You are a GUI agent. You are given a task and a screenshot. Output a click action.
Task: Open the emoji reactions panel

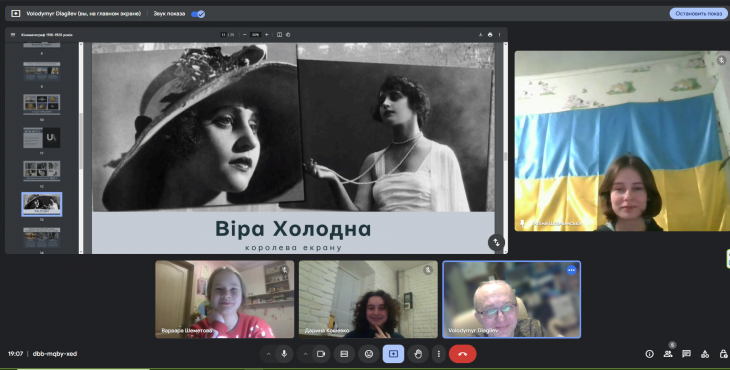click(x=369, y=354)
